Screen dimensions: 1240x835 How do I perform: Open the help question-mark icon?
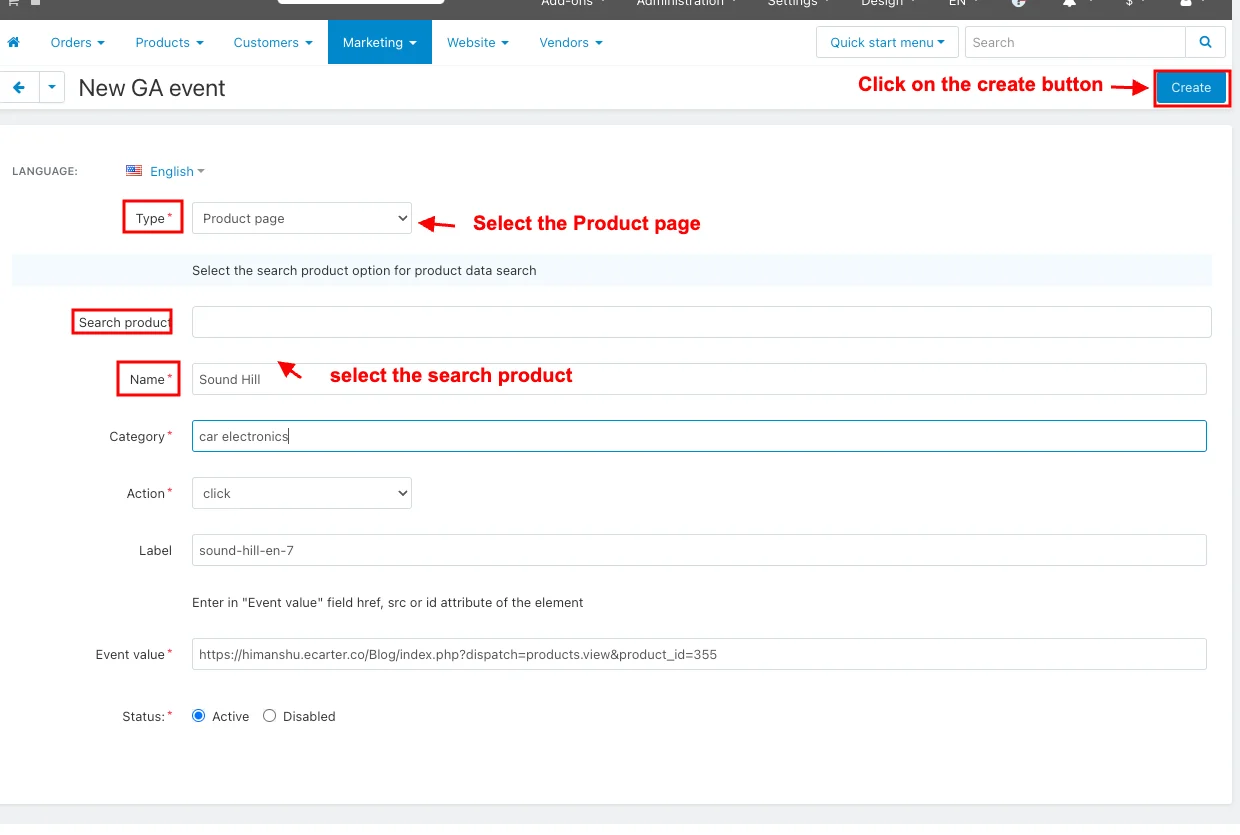[1018, 3]
